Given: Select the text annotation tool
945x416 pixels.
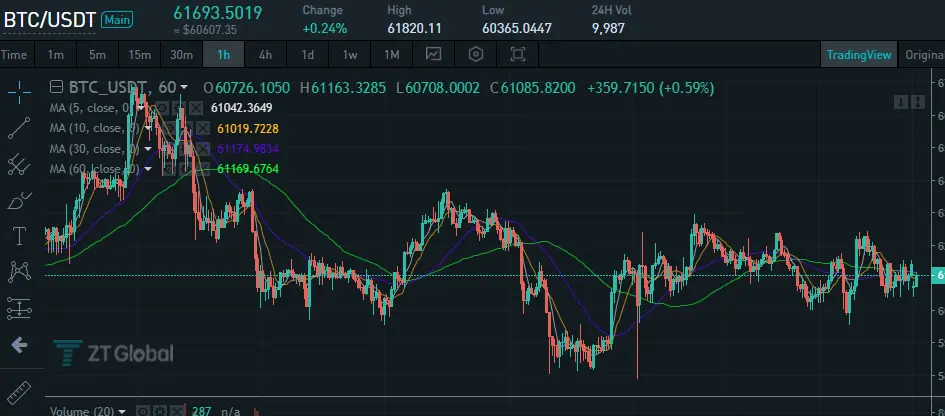Looking at the screenshot, I should 19,236.
